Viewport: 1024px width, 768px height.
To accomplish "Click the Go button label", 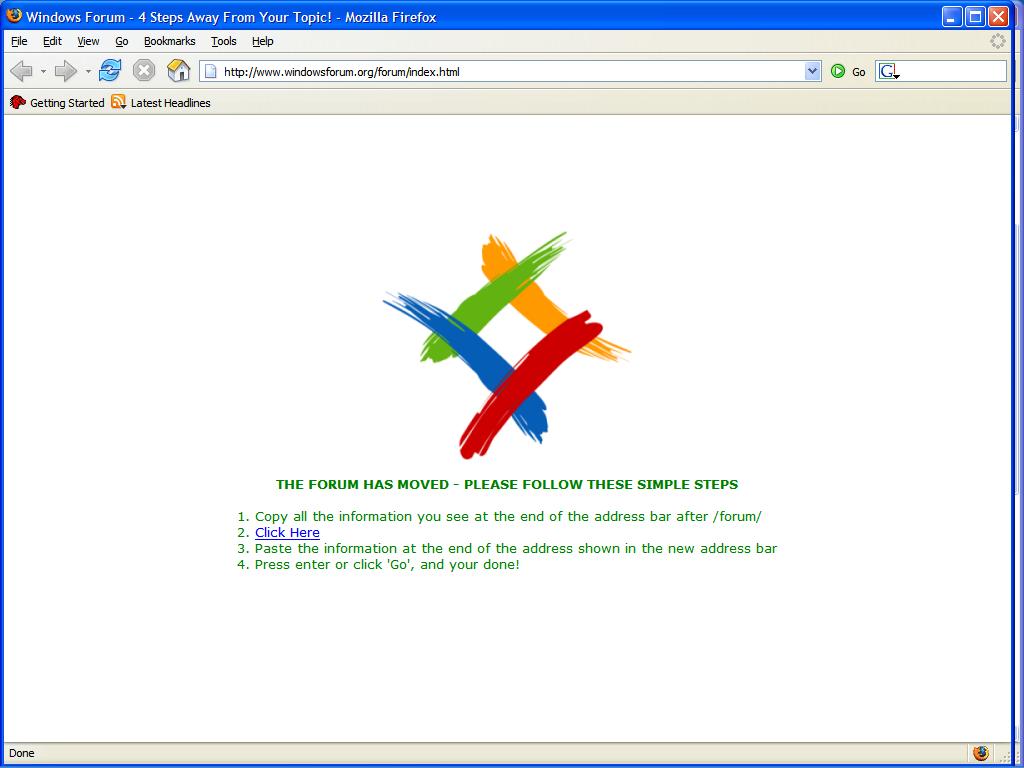I will point(859,72).
